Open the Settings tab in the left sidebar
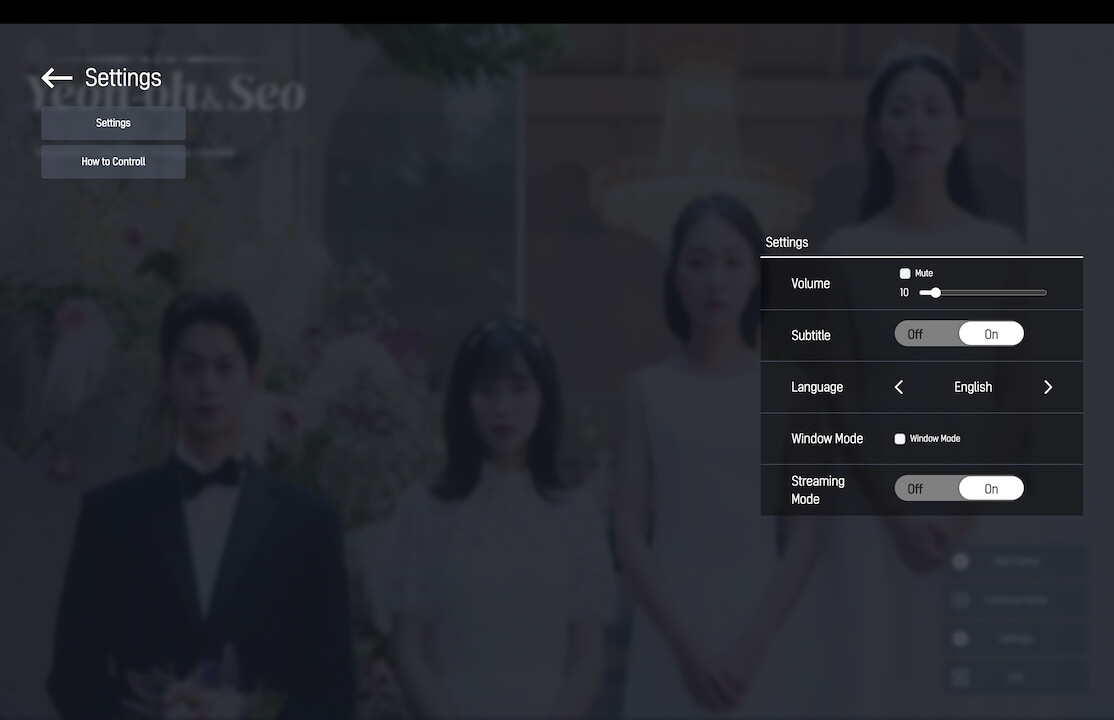 pos(112,122)
